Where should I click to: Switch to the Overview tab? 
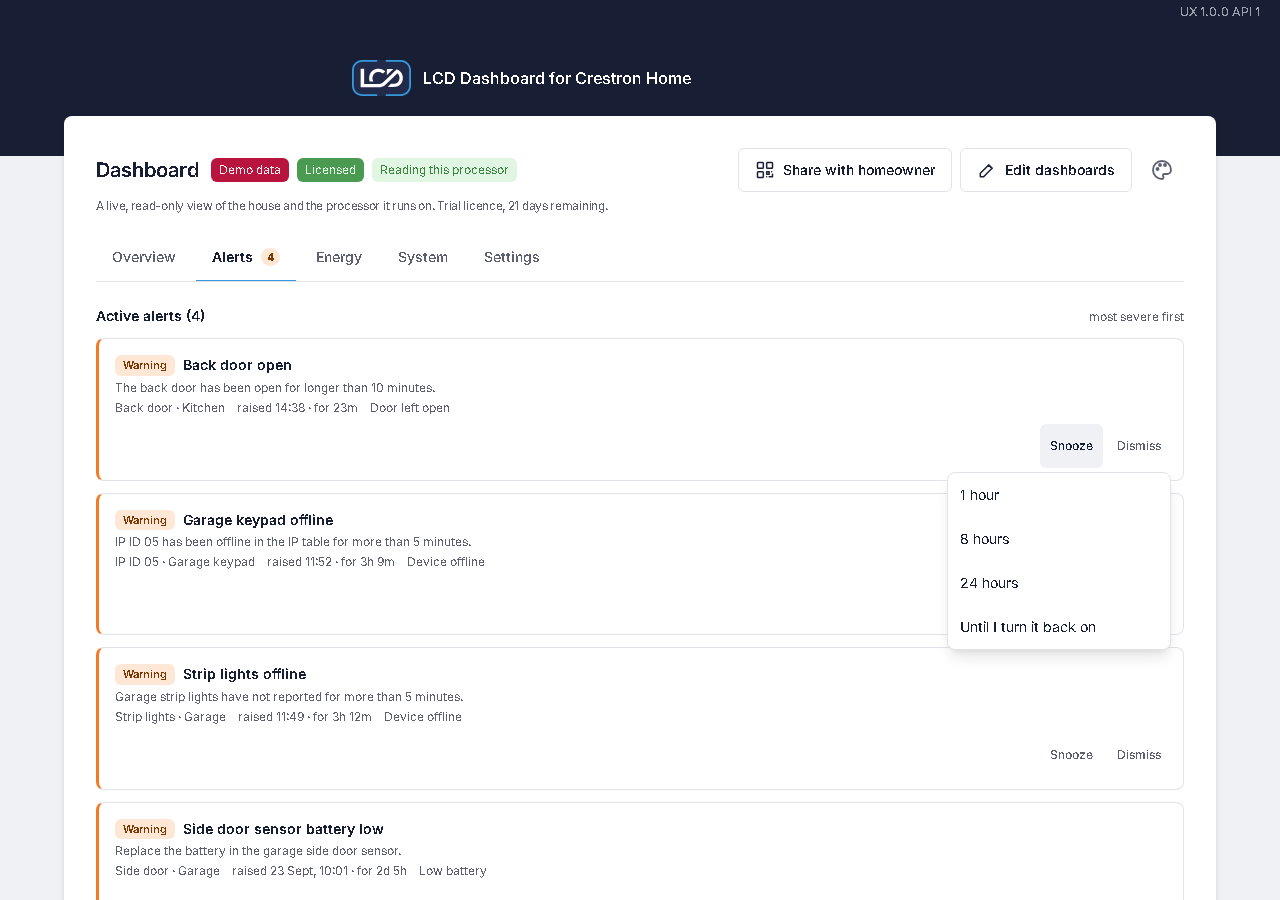[144, 257]
